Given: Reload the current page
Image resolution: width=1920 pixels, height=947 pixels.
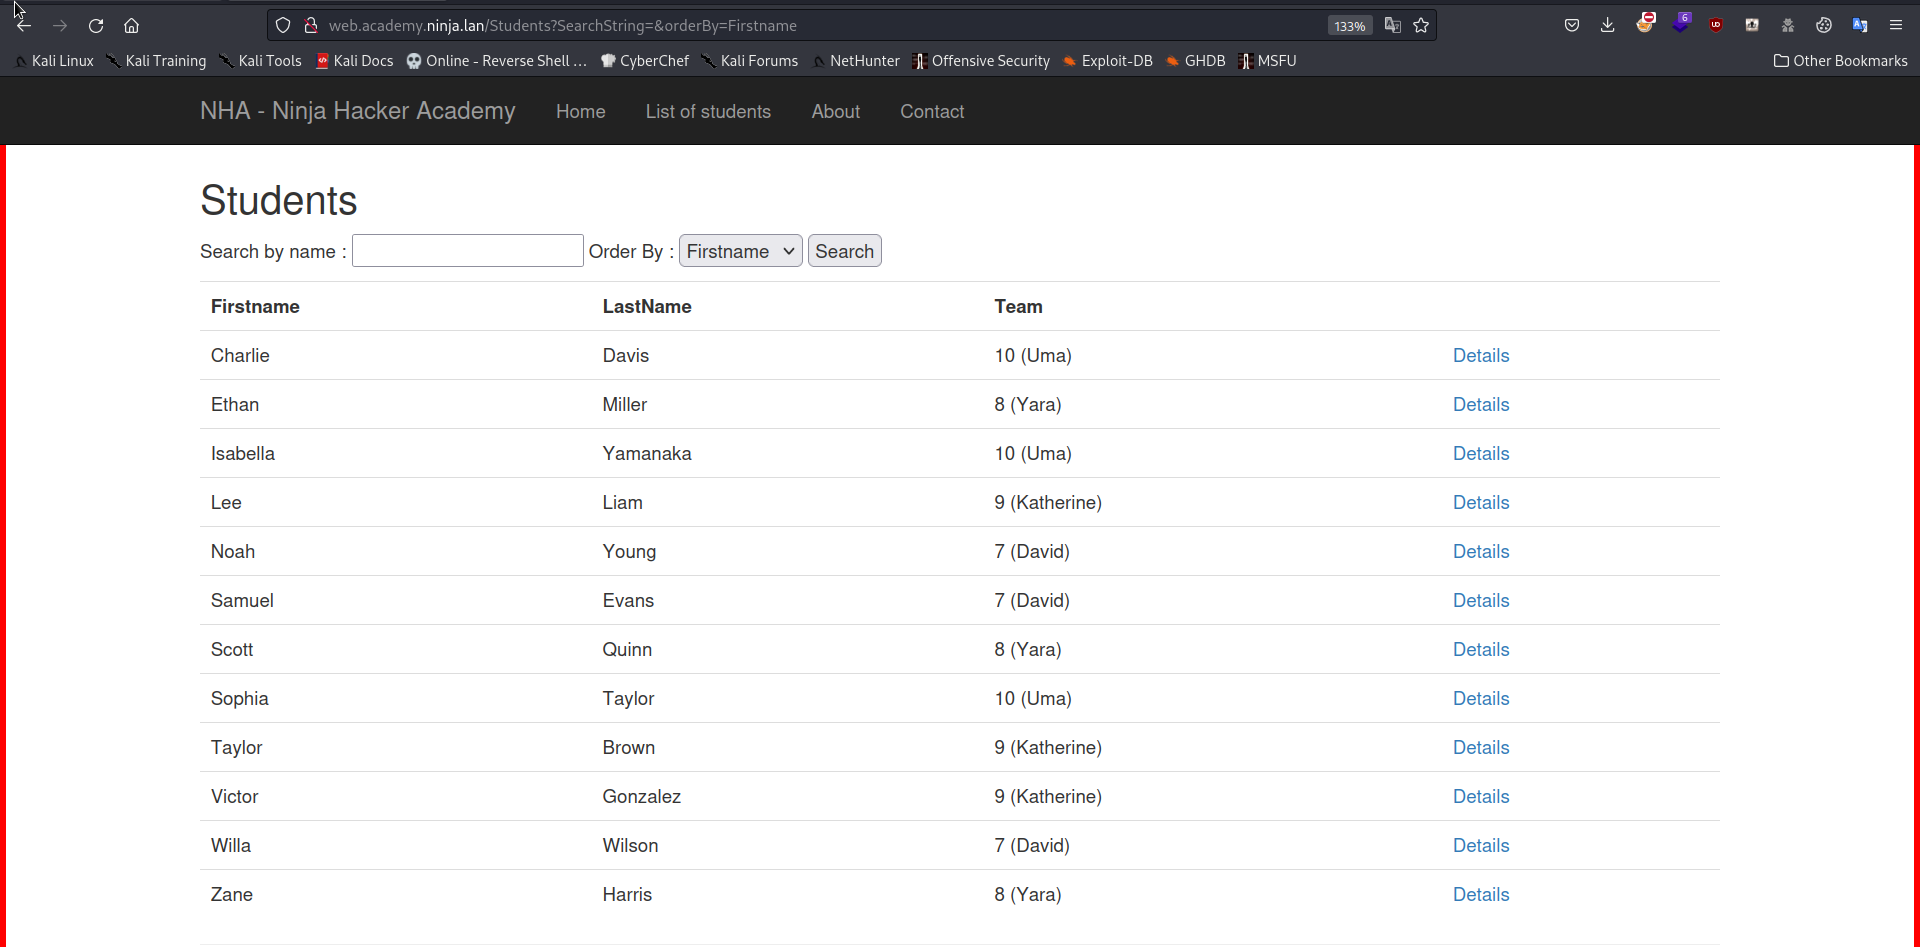Looking at the screenshot, I should (96, 25).
